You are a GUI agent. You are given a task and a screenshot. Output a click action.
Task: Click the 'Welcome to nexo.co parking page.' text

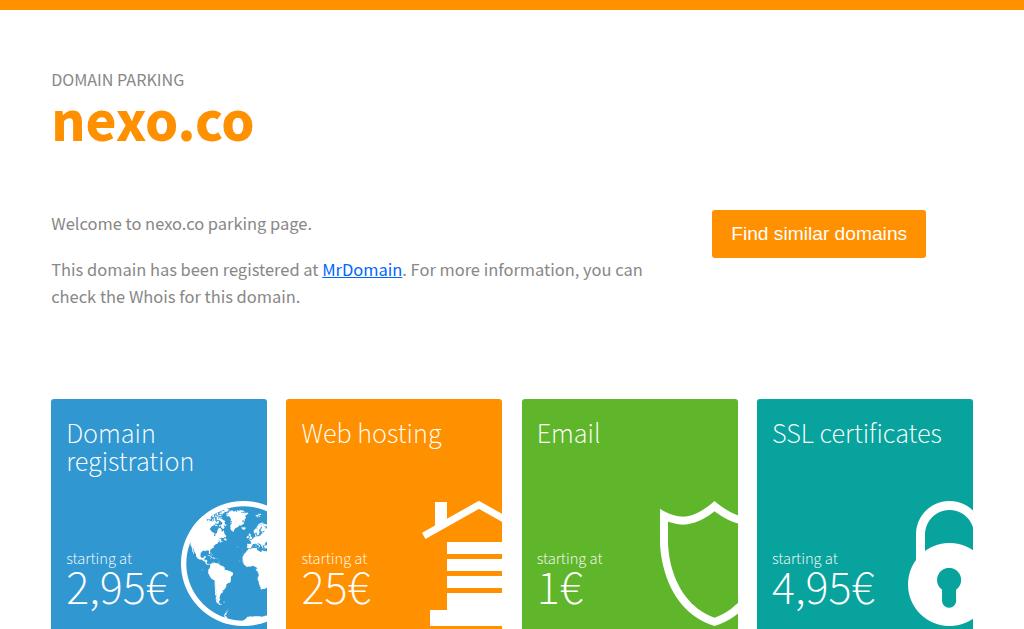[182, 224]
